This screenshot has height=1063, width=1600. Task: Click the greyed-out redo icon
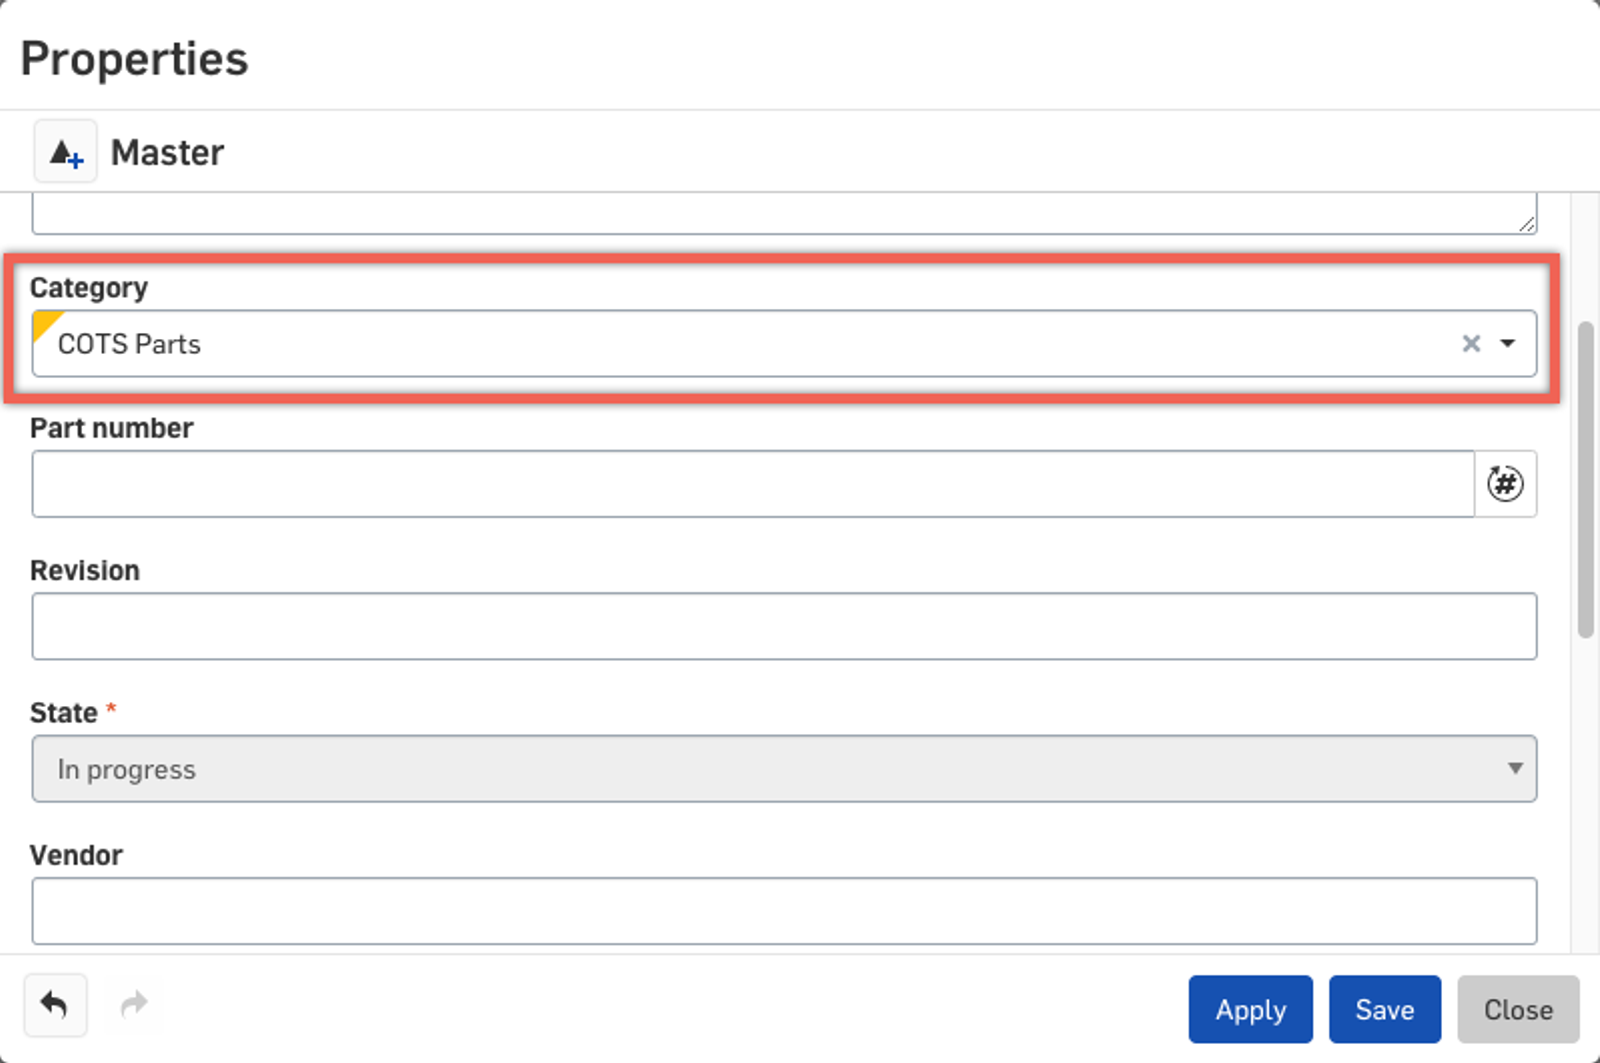click(134, 1006)
